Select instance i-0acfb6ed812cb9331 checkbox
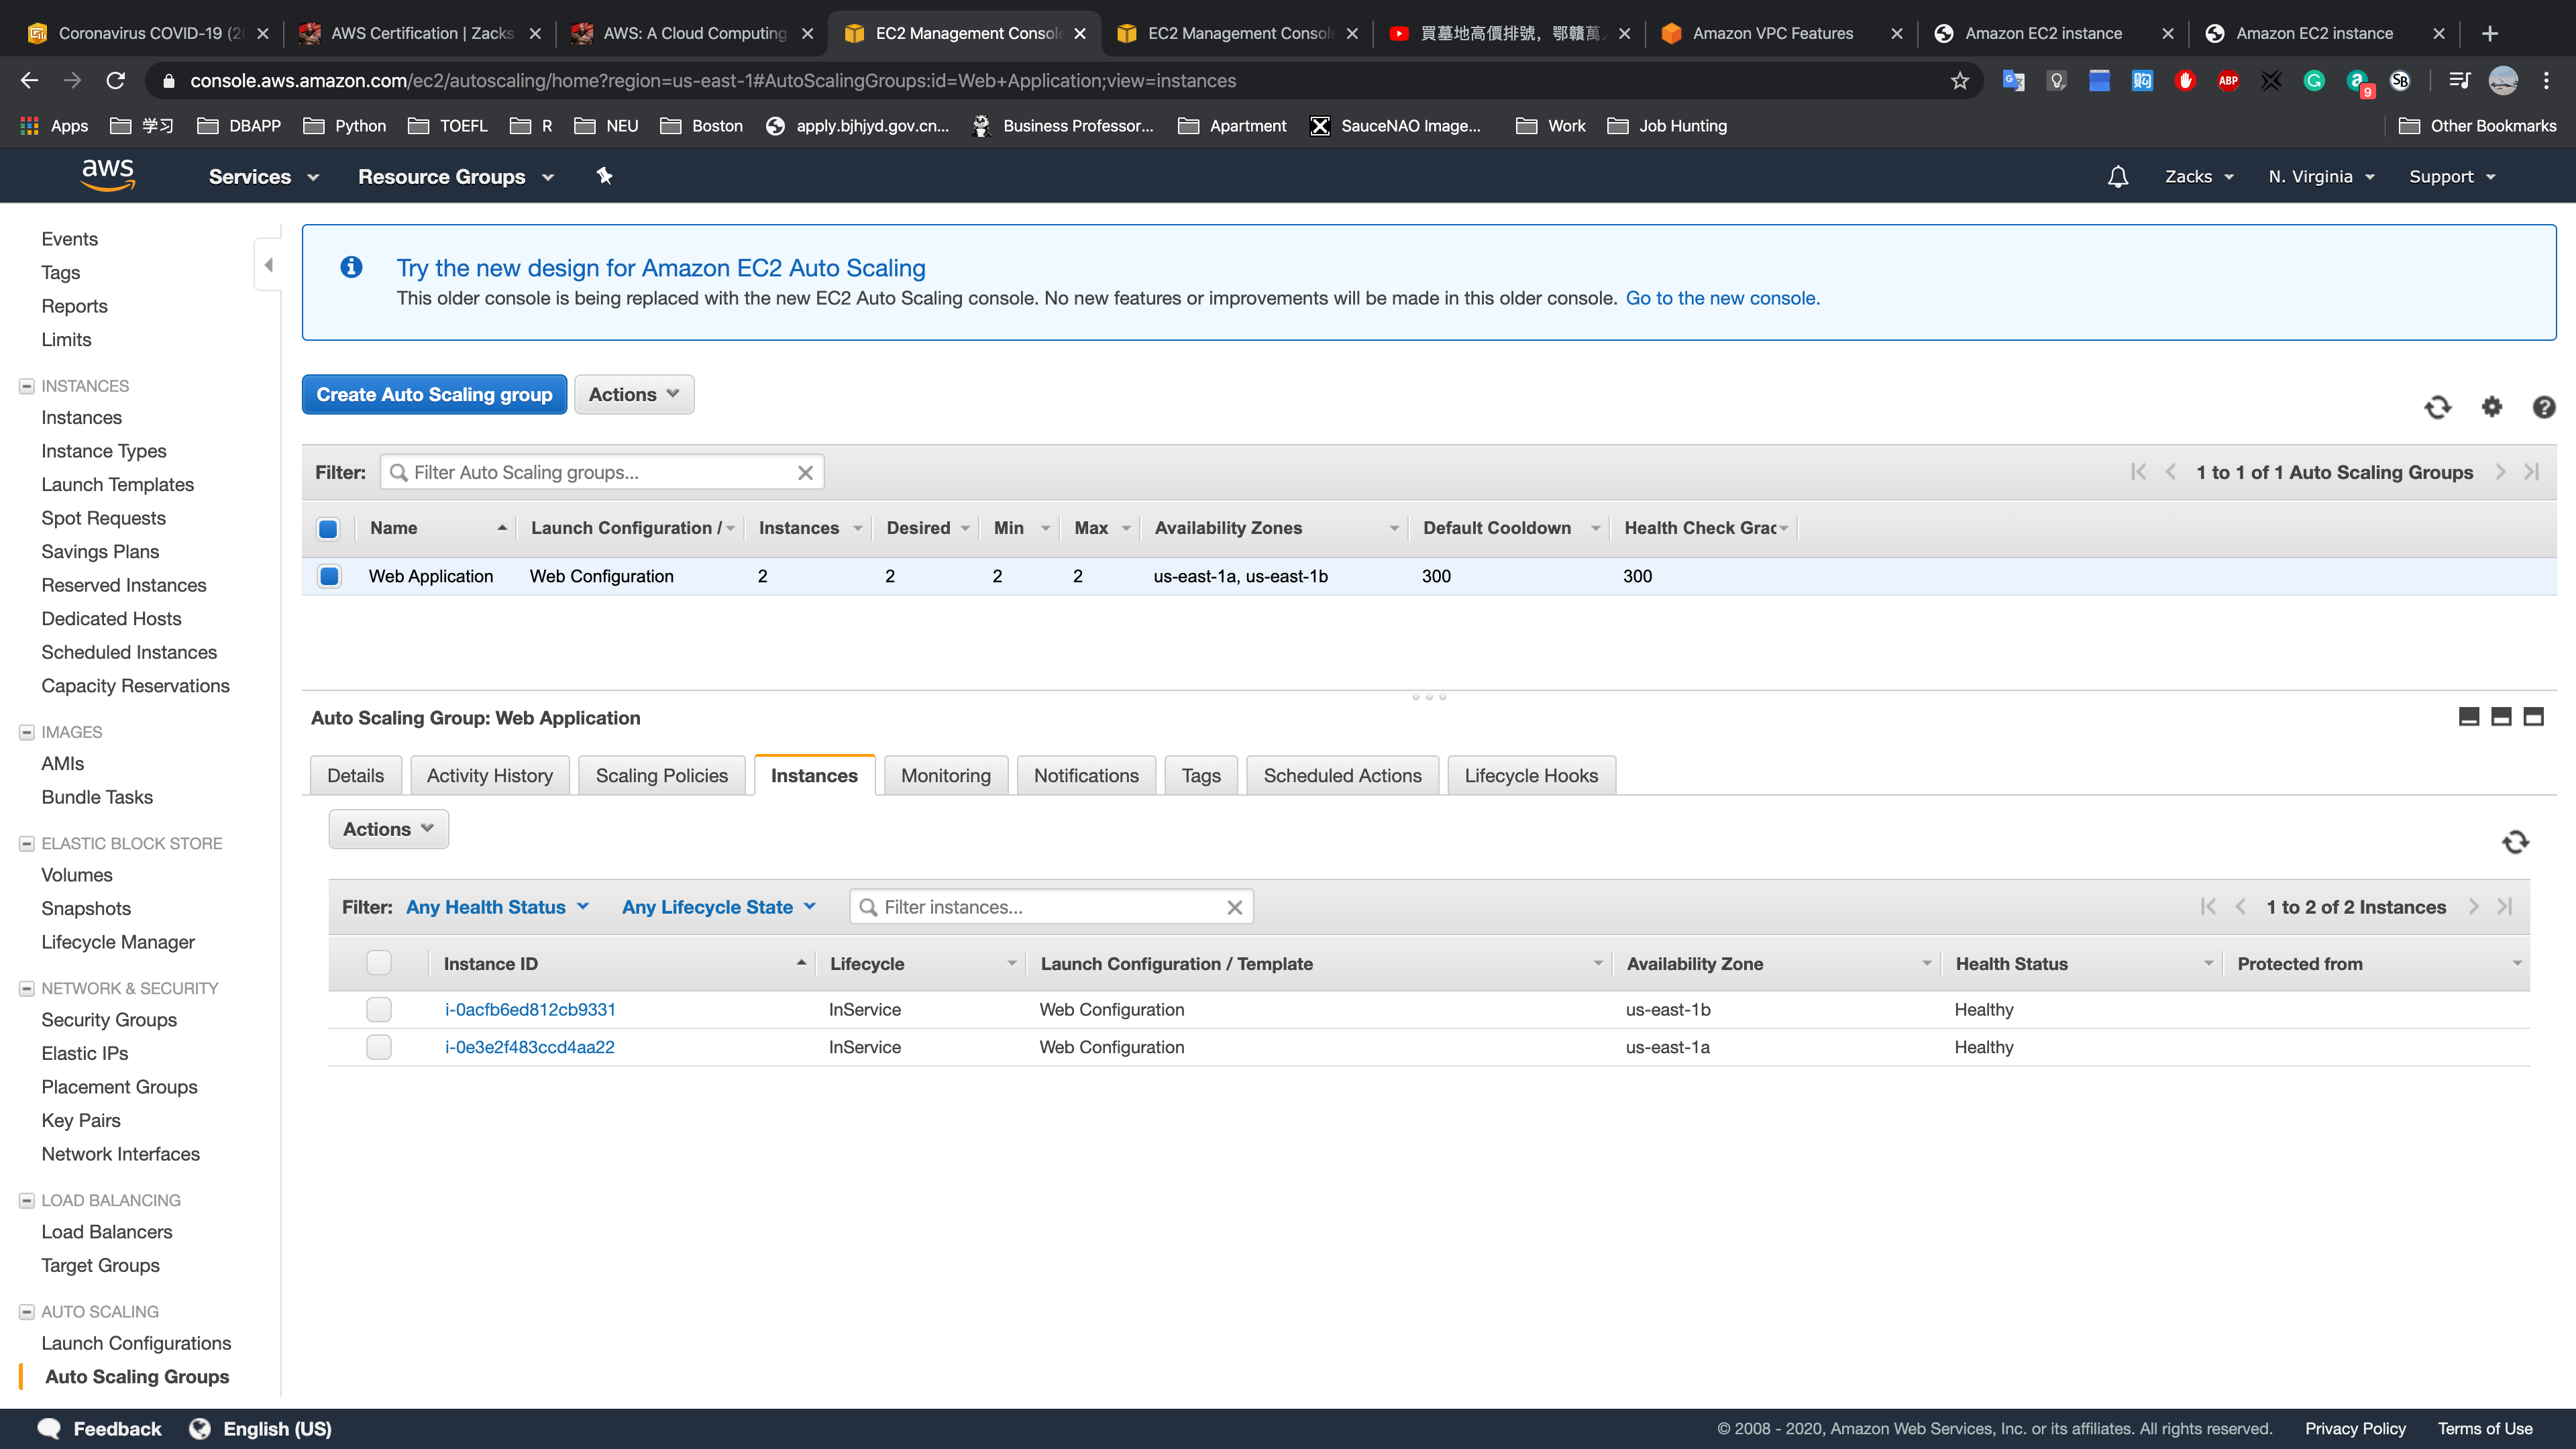The image size is (2576, 1449). 379,1010
